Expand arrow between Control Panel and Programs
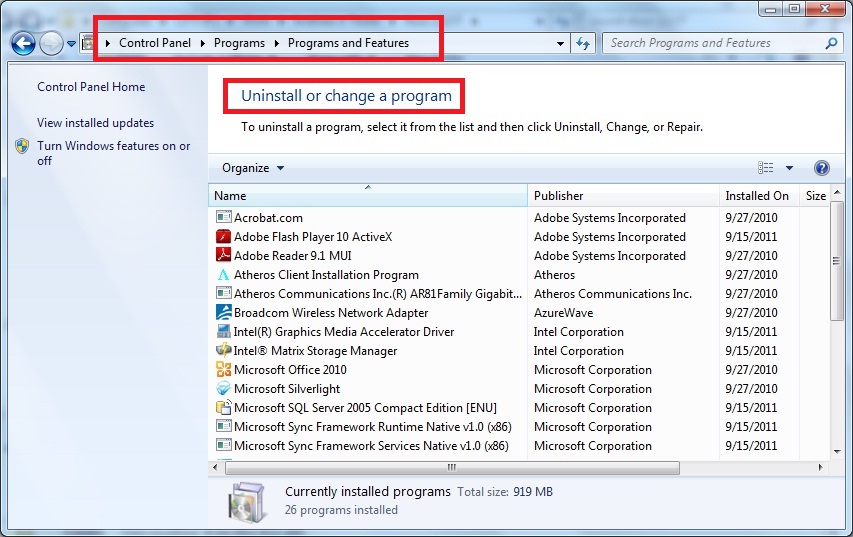 pos(202,43)
